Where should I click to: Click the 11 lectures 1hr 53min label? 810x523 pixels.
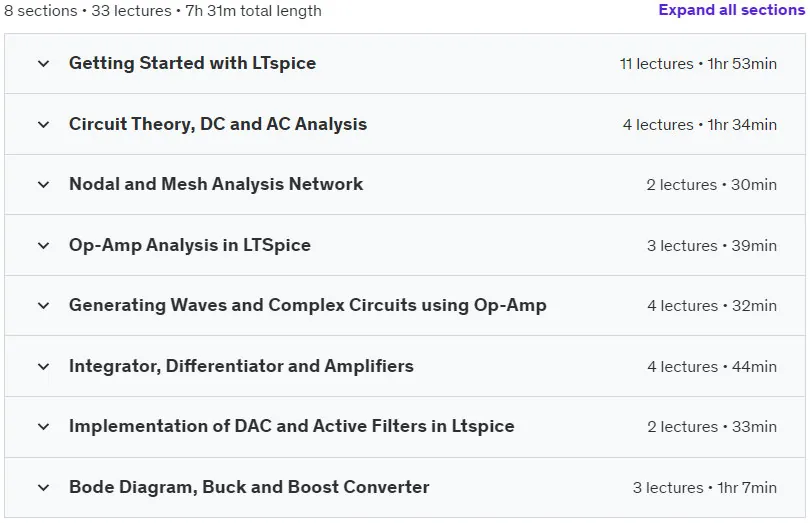point(698,64)
